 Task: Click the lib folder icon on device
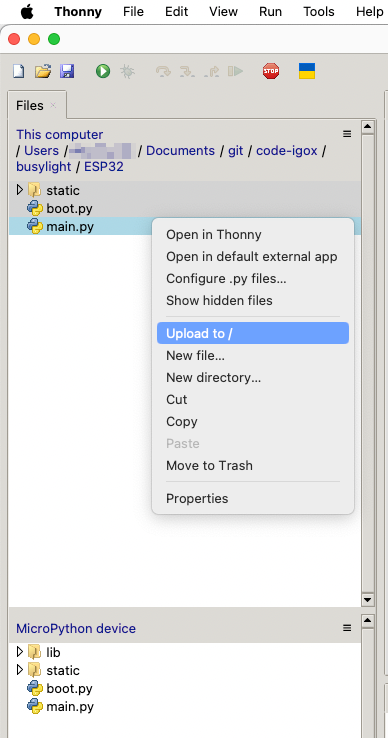click(x=34, y=652)
